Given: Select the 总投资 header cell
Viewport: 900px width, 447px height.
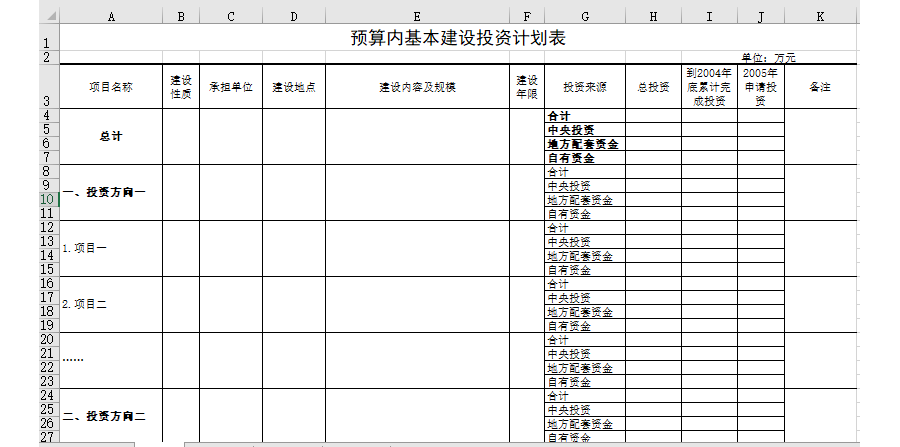Looking at the screenshot, I should pyautogui.click(x=653, y=87).
